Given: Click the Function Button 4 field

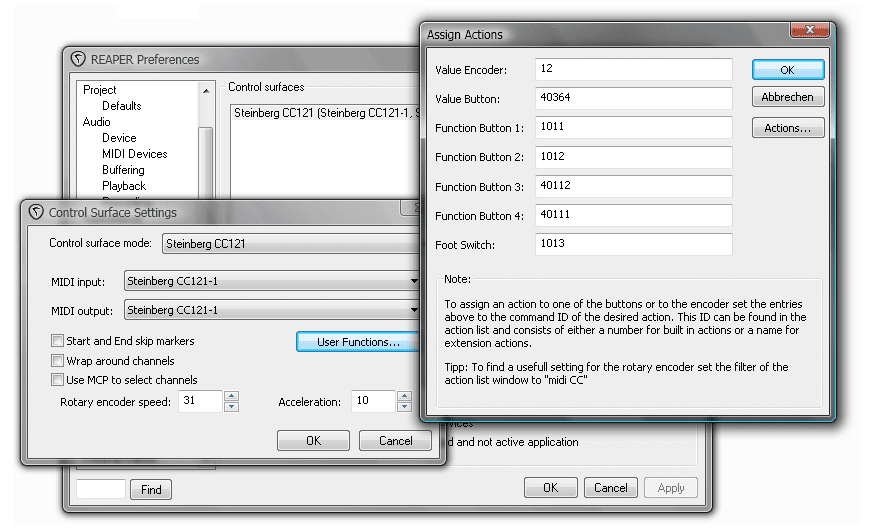Looking at the screenshot, I should click(633, 215).
